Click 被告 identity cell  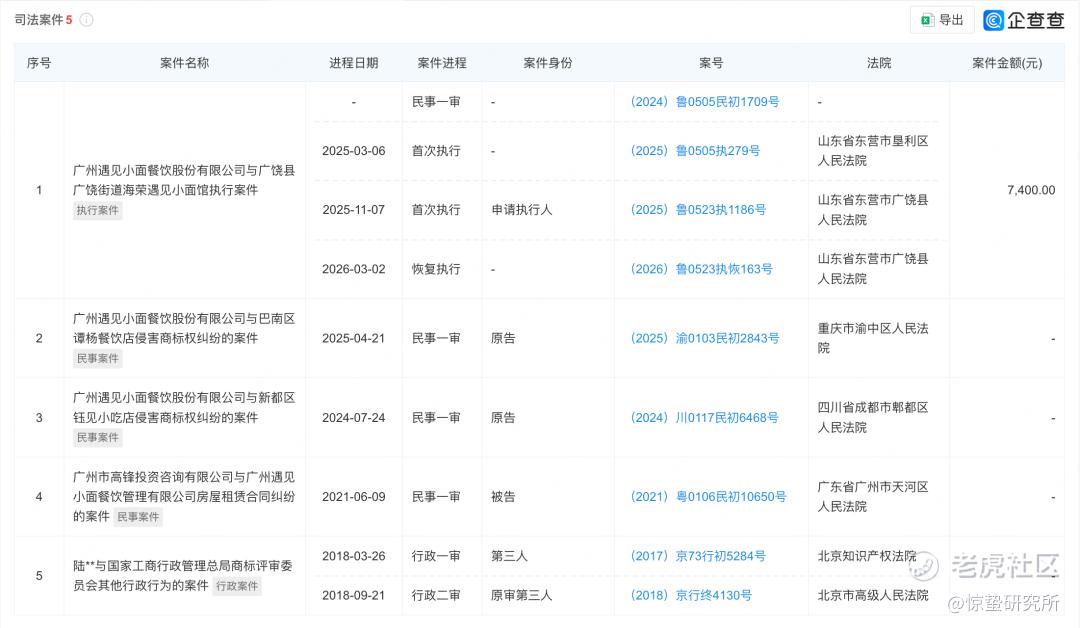tap(503, 496)
